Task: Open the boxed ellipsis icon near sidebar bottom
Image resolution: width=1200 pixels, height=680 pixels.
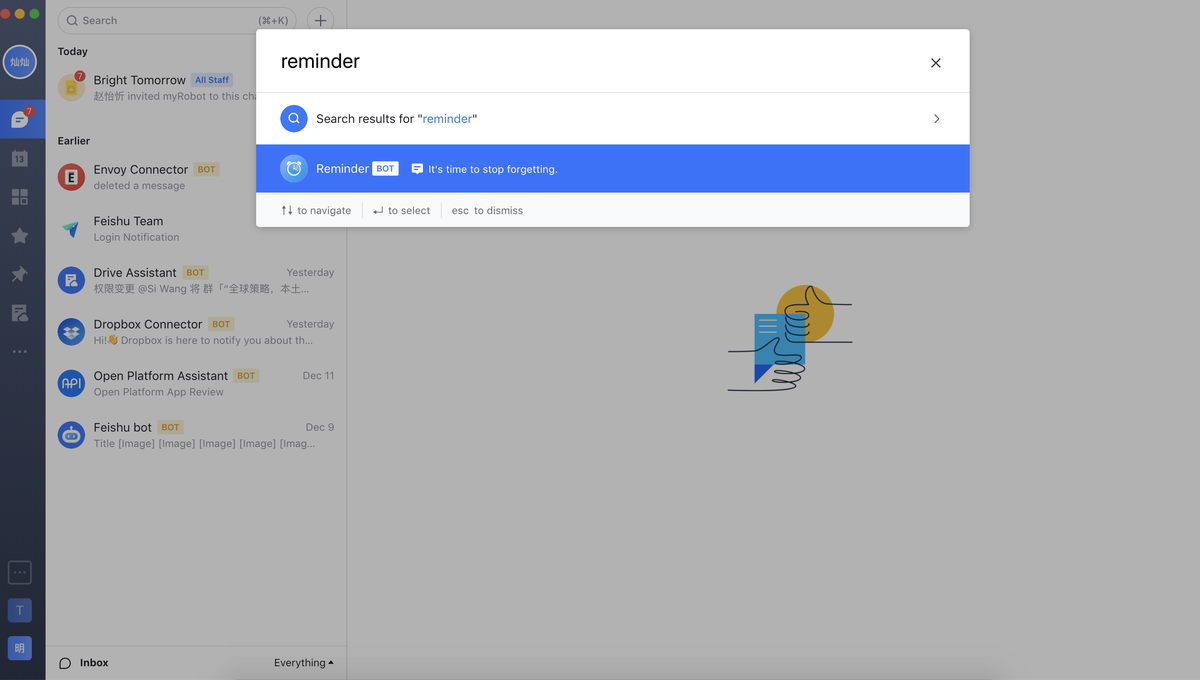Action: point(20,572)
